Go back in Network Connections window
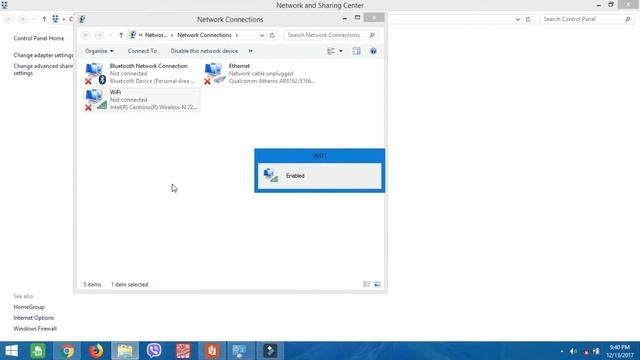 coord(85,35)
